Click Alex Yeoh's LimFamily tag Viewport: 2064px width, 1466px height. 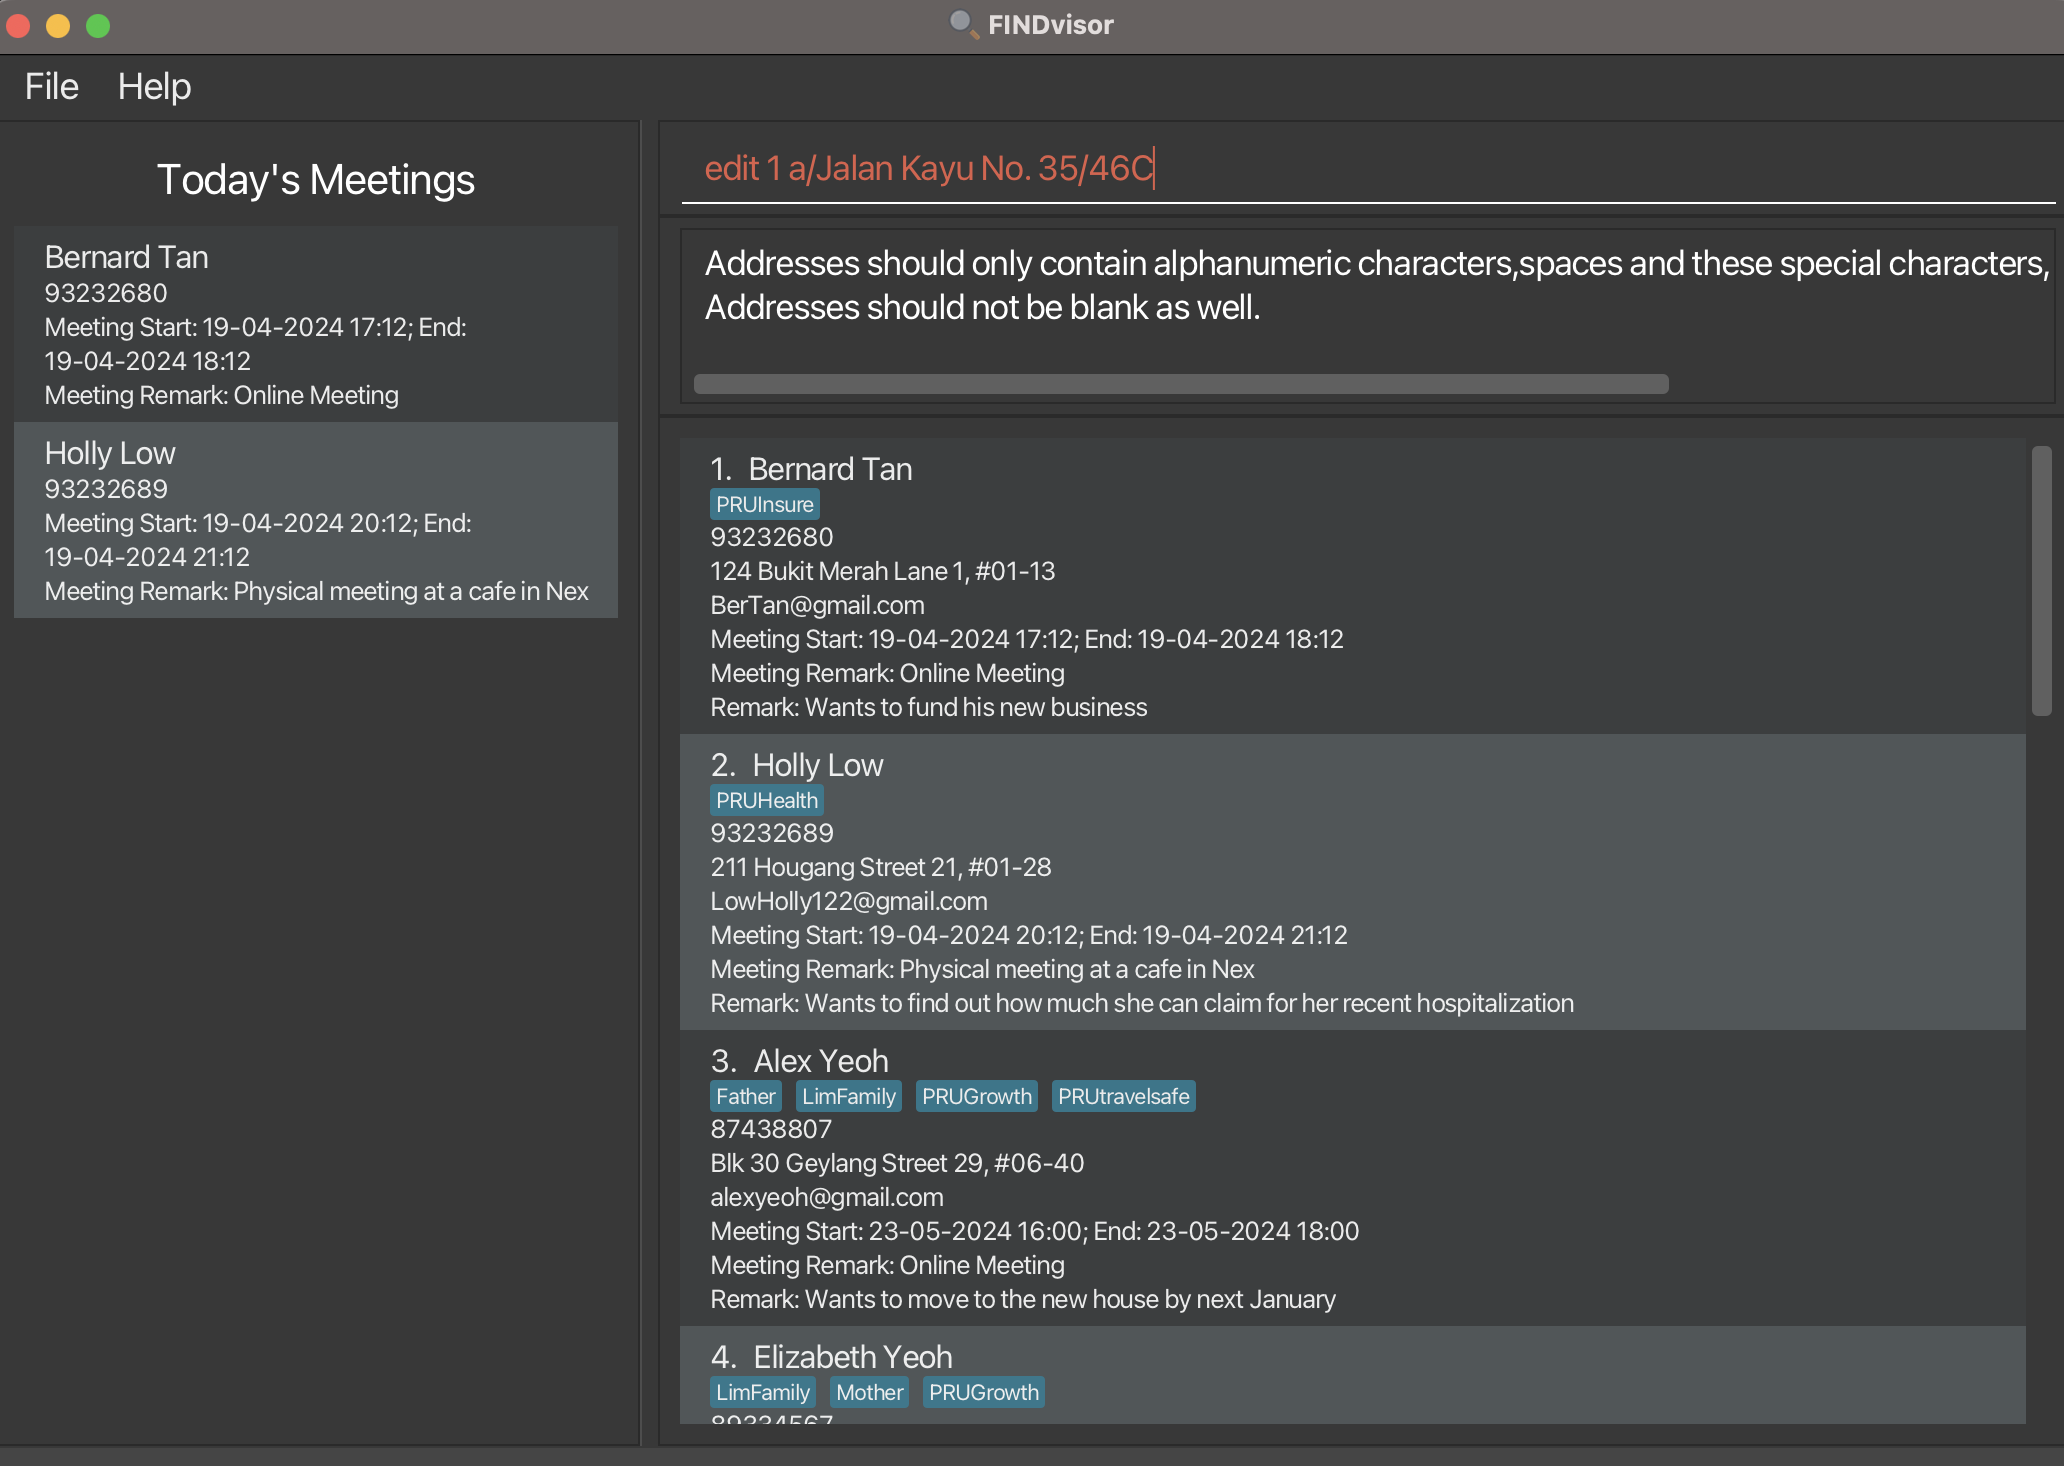pos(848,1096)
